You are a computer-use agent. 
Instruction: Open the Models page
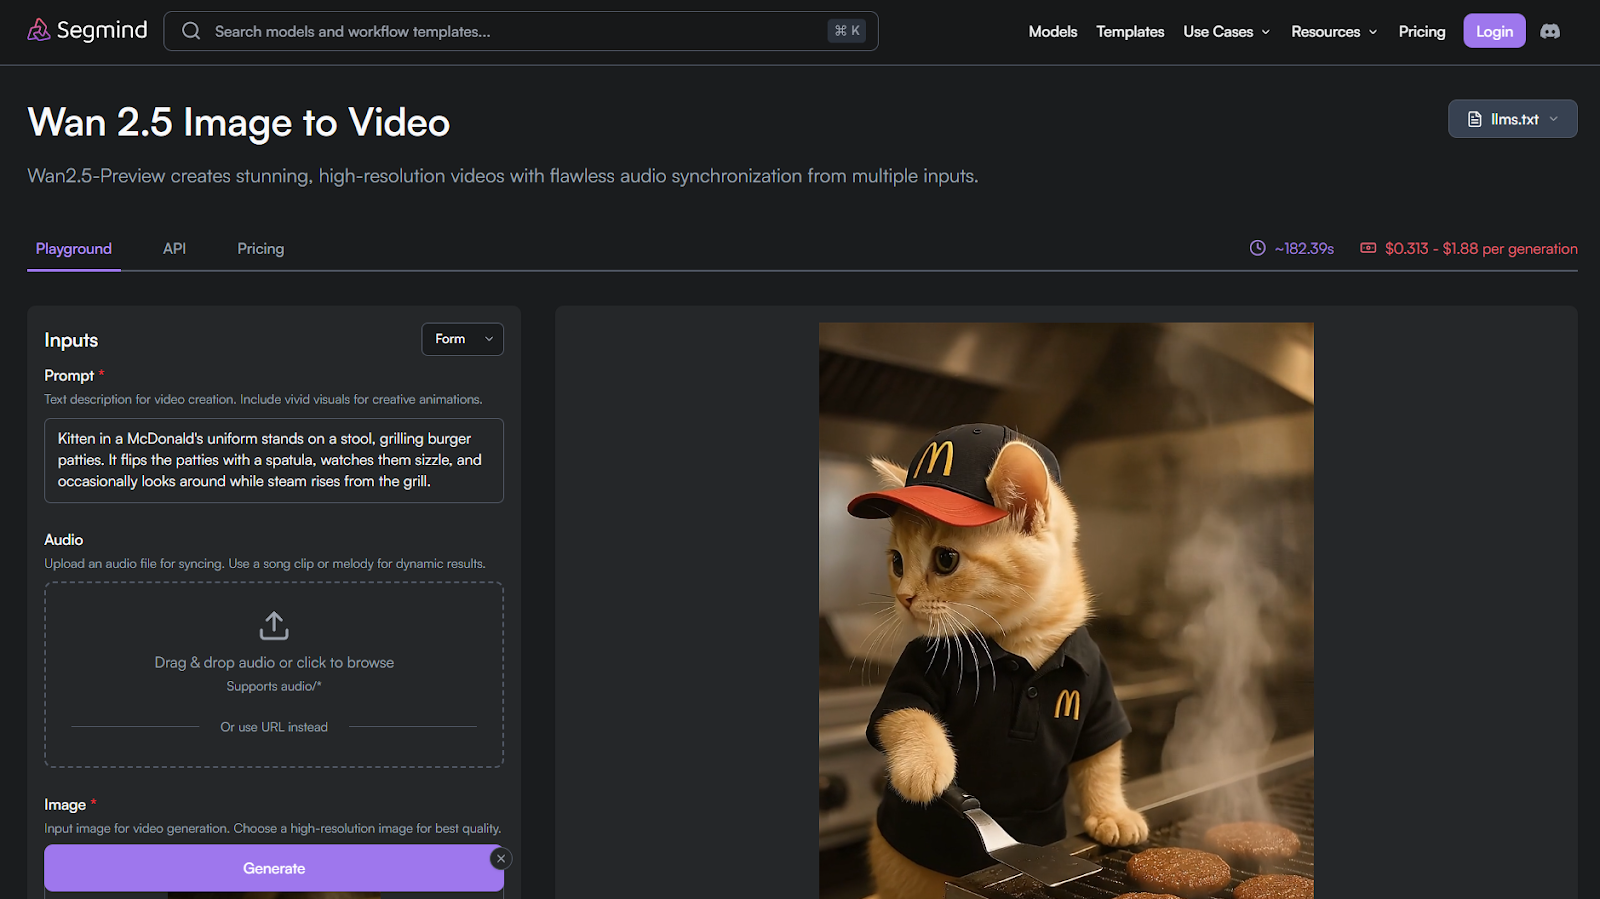(1053, 32)
